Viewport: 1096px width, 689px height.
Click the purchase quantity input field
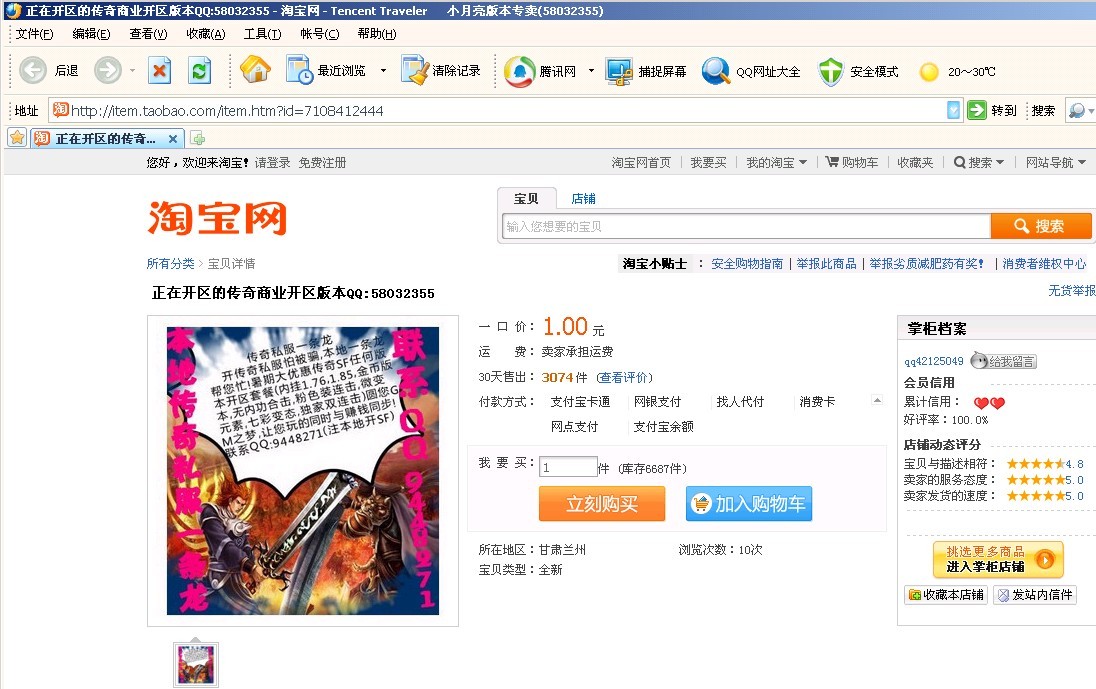click(x=567, y=467)
